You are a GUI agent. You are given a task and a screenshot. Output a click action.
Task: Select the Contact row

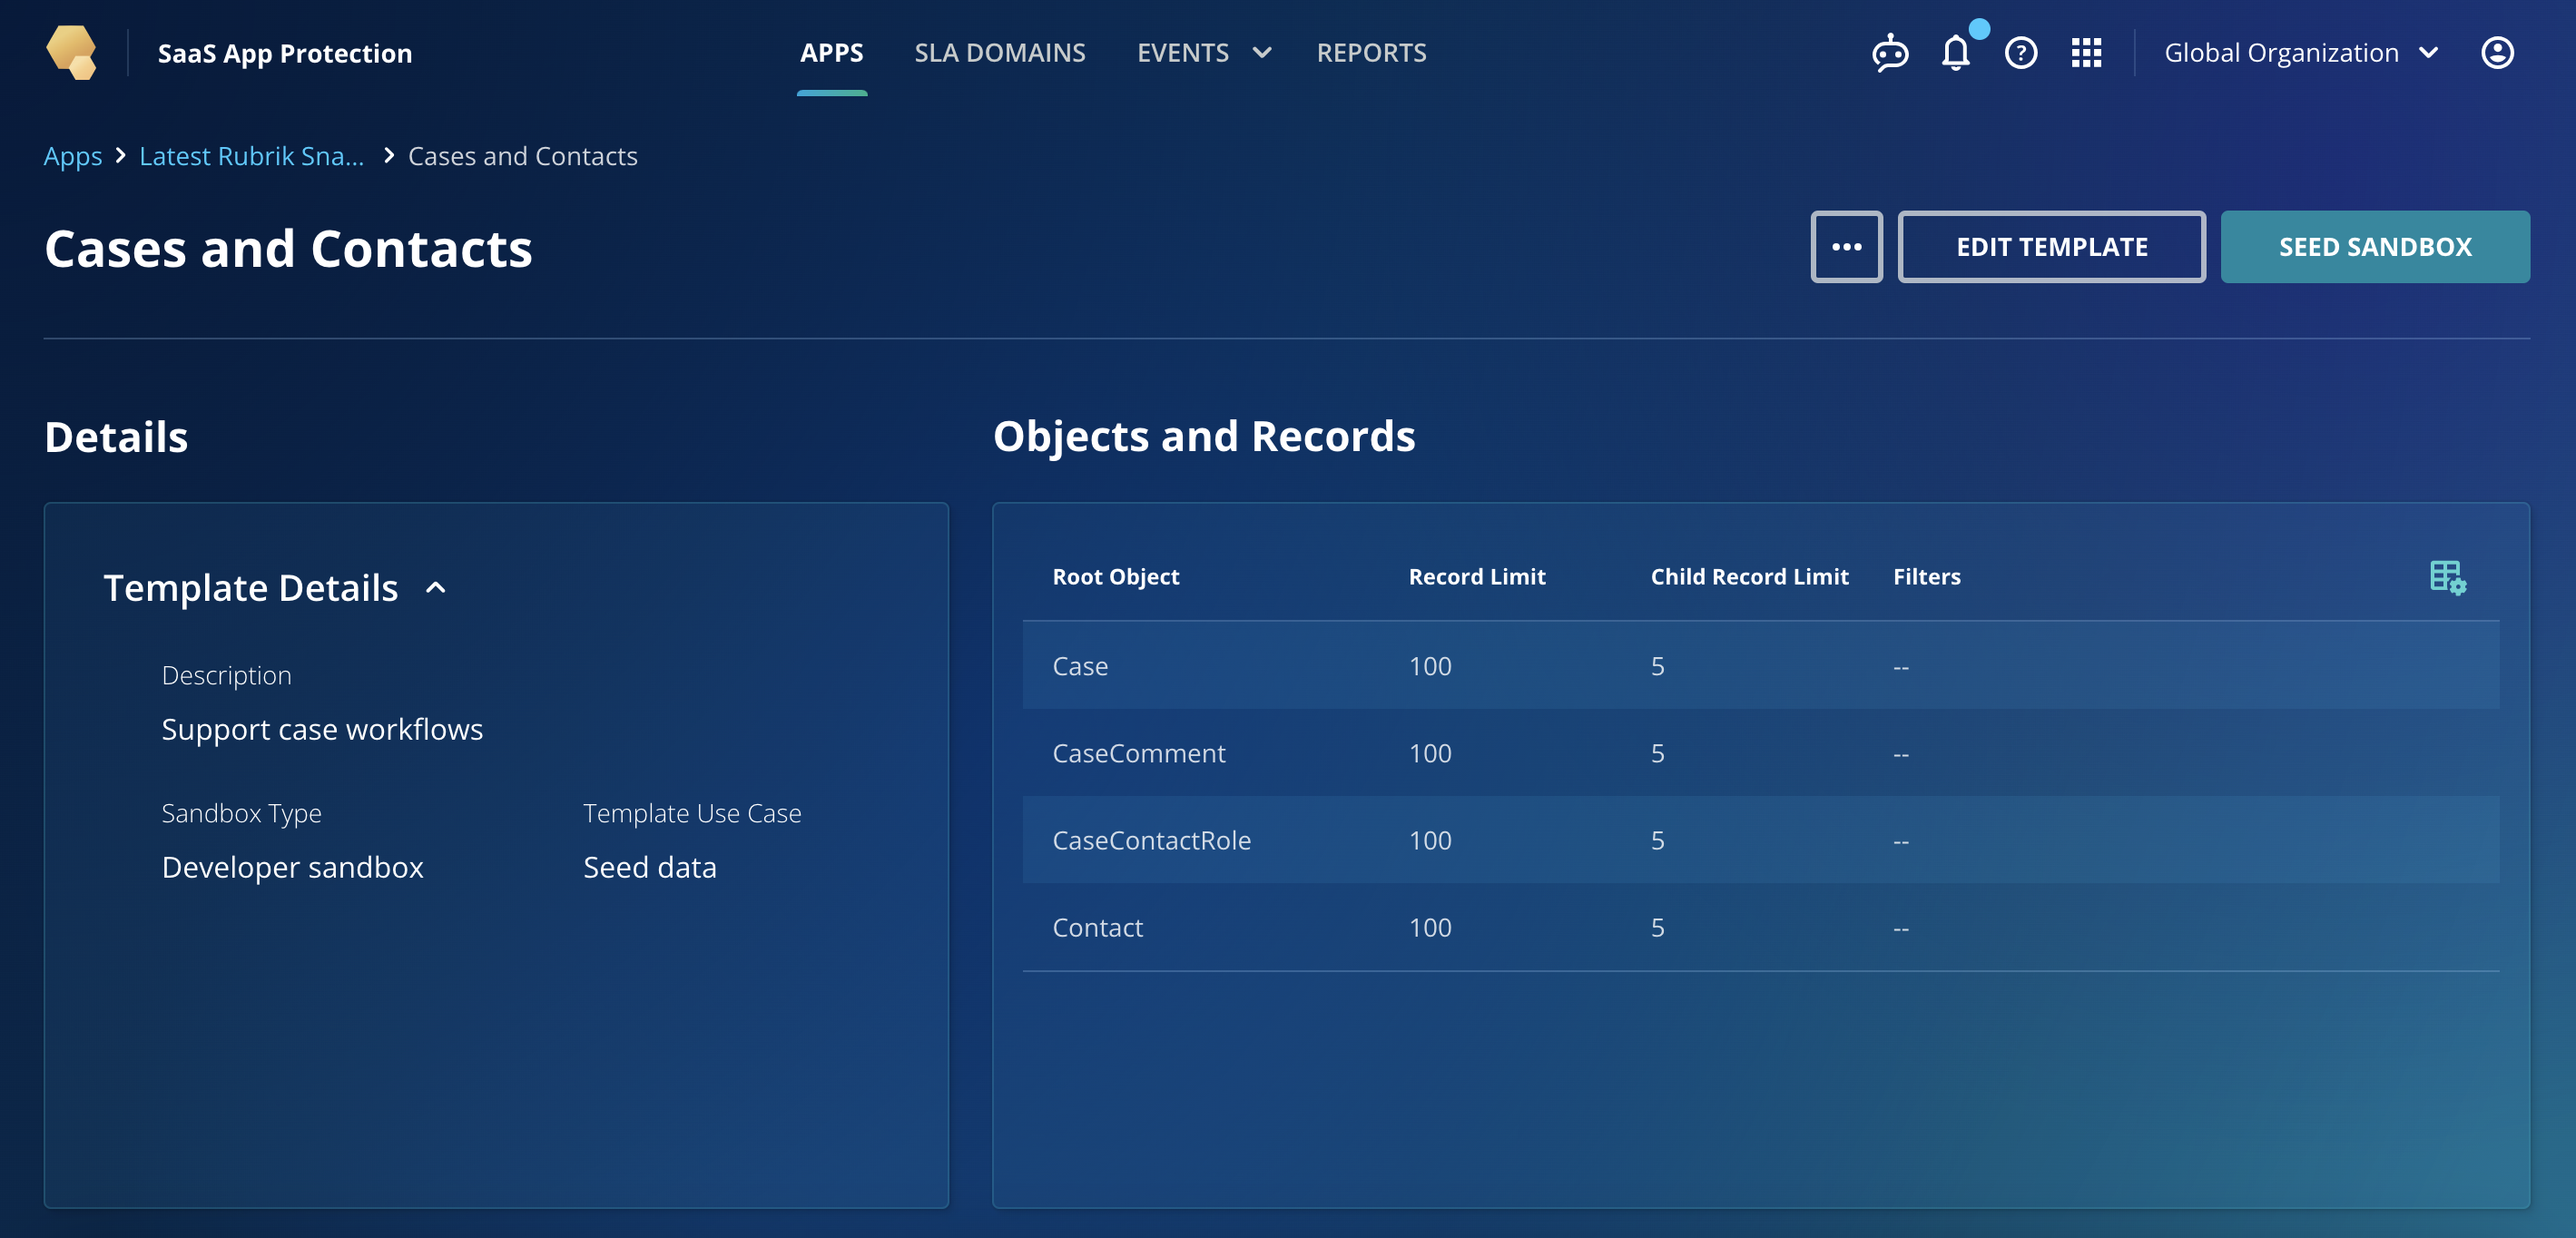tap(1760, 927)
